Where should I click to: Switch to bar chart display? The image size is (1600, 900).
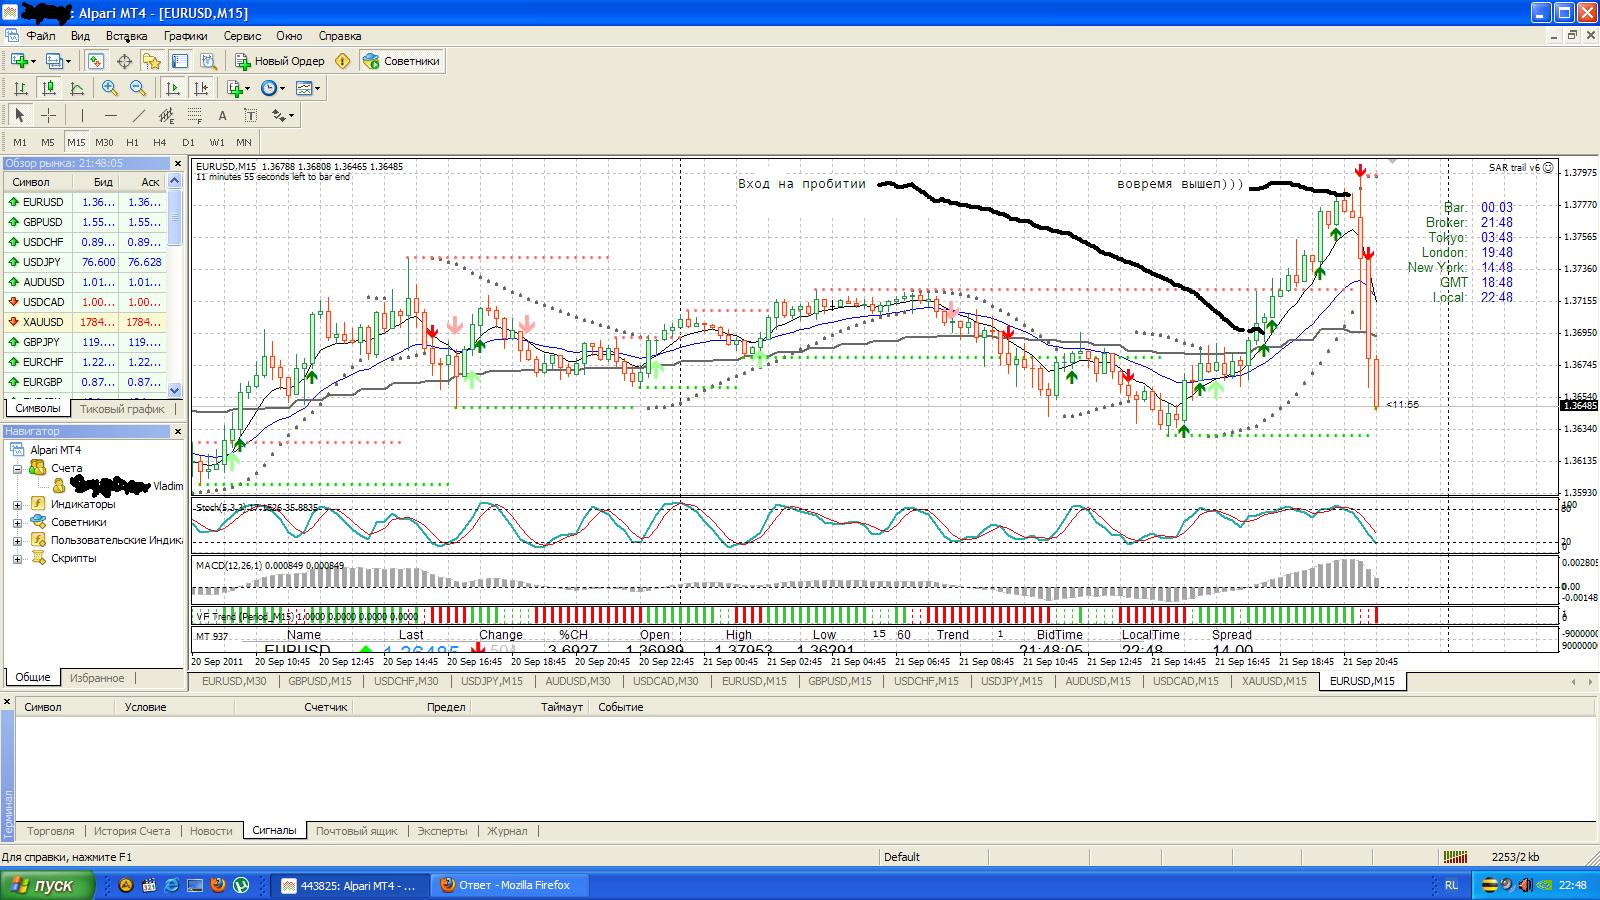coord(20,88)
